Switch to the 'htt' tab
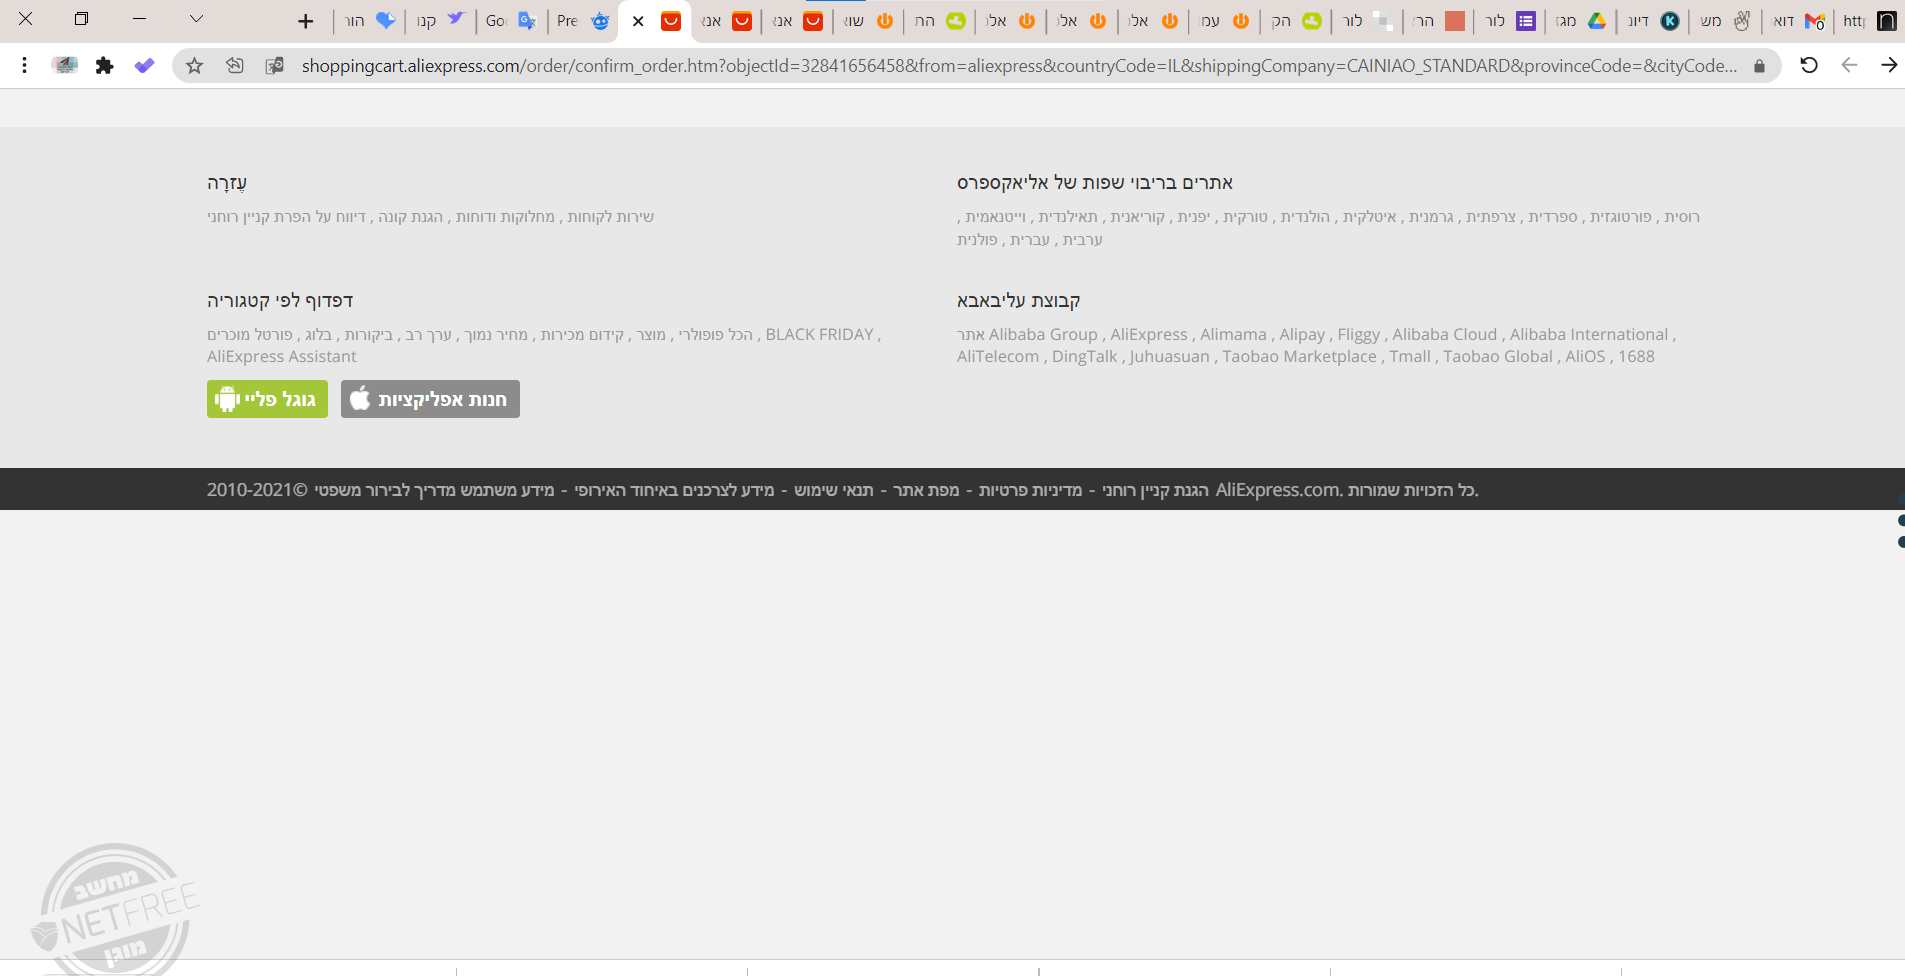Screen dimensions: 1905x976 1871,21
